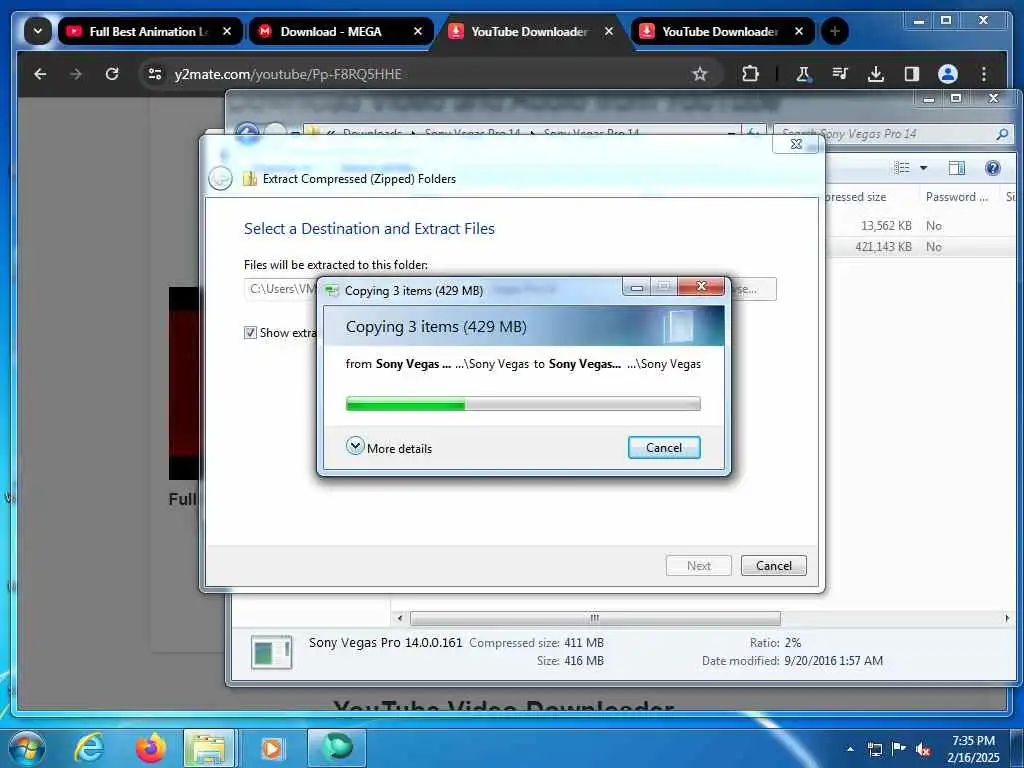Bookmark this page with the star
Image resolution: width=1024 pixels, height=768 pixels.
(700, 74)
